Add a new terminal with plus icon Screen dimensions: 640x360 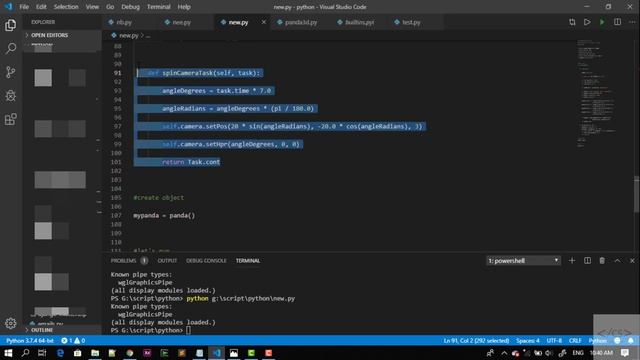click(572, 260)
